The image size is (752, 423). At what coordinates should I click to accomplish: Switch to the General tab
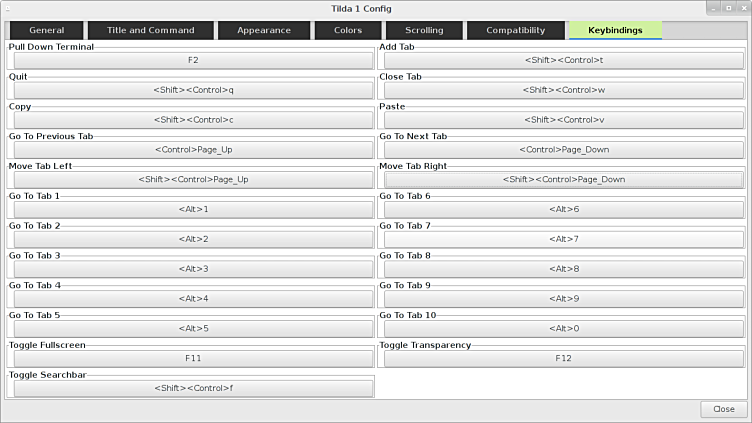47,30
